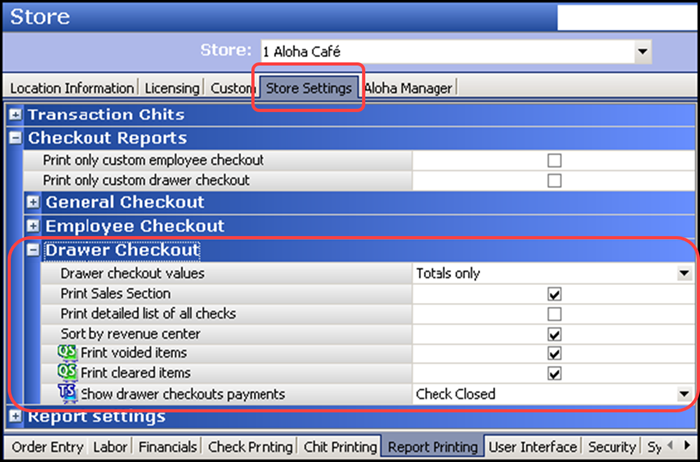This screenshot has width=700, height=462.
Task: Open the Store selection dropdown arrow
Action: coord(642,52)
